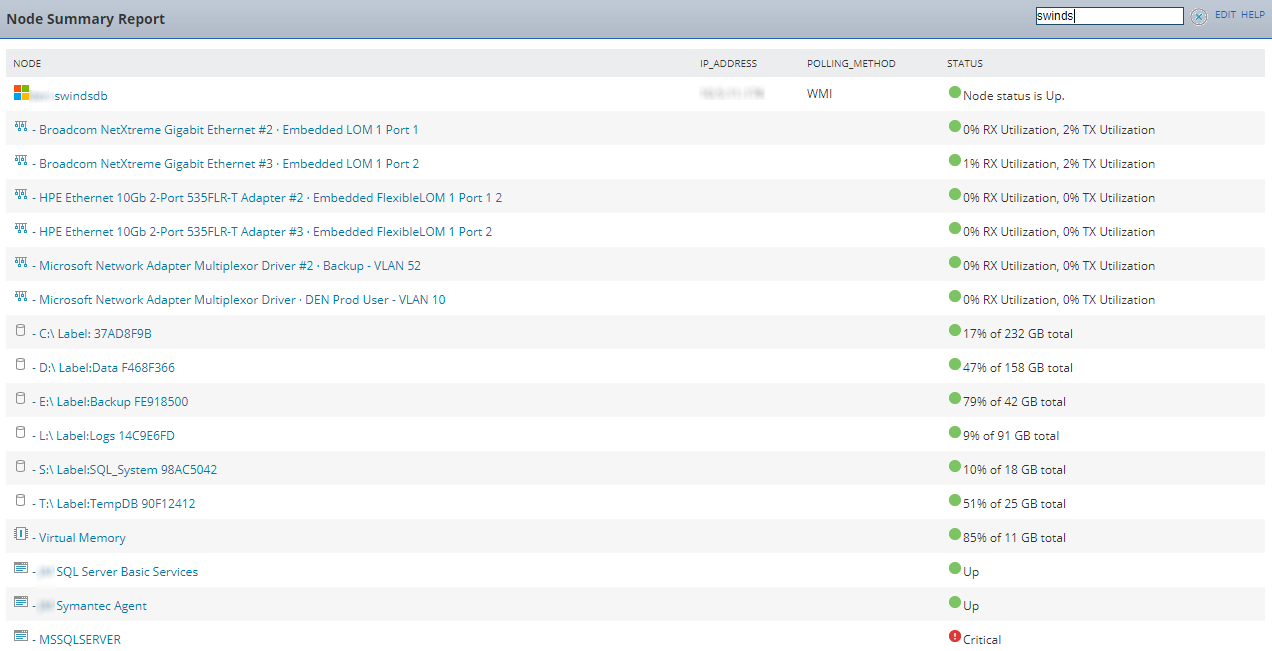The width and height of the screenshot is (1272, 651).
Task: Click the 9% of 91 GB total status
Action: coord(1011,436)
